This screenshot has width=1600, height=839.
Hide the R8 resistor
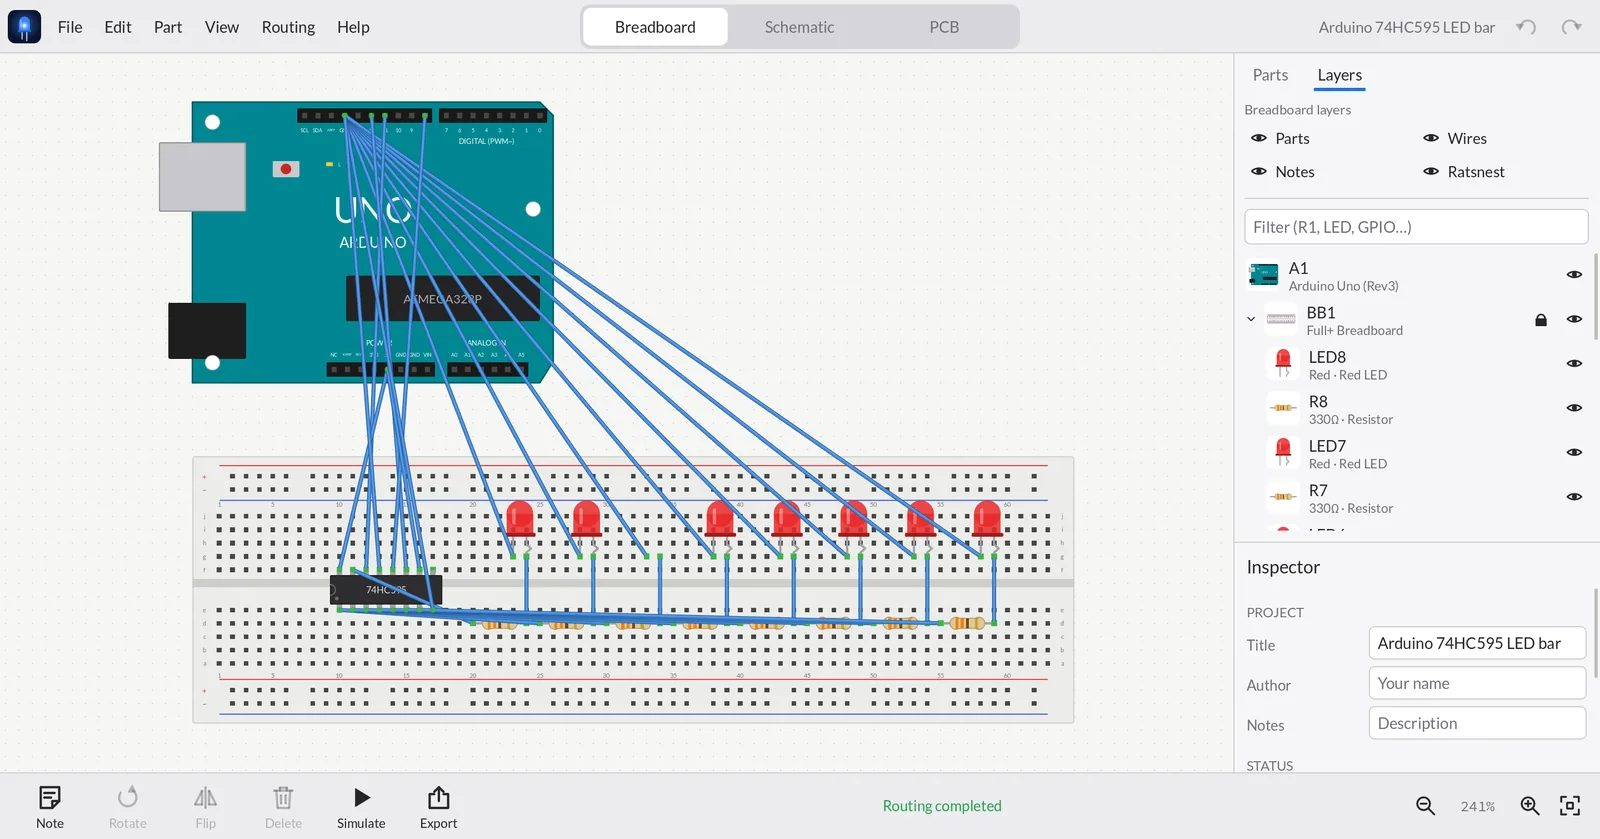point(1574,408)
